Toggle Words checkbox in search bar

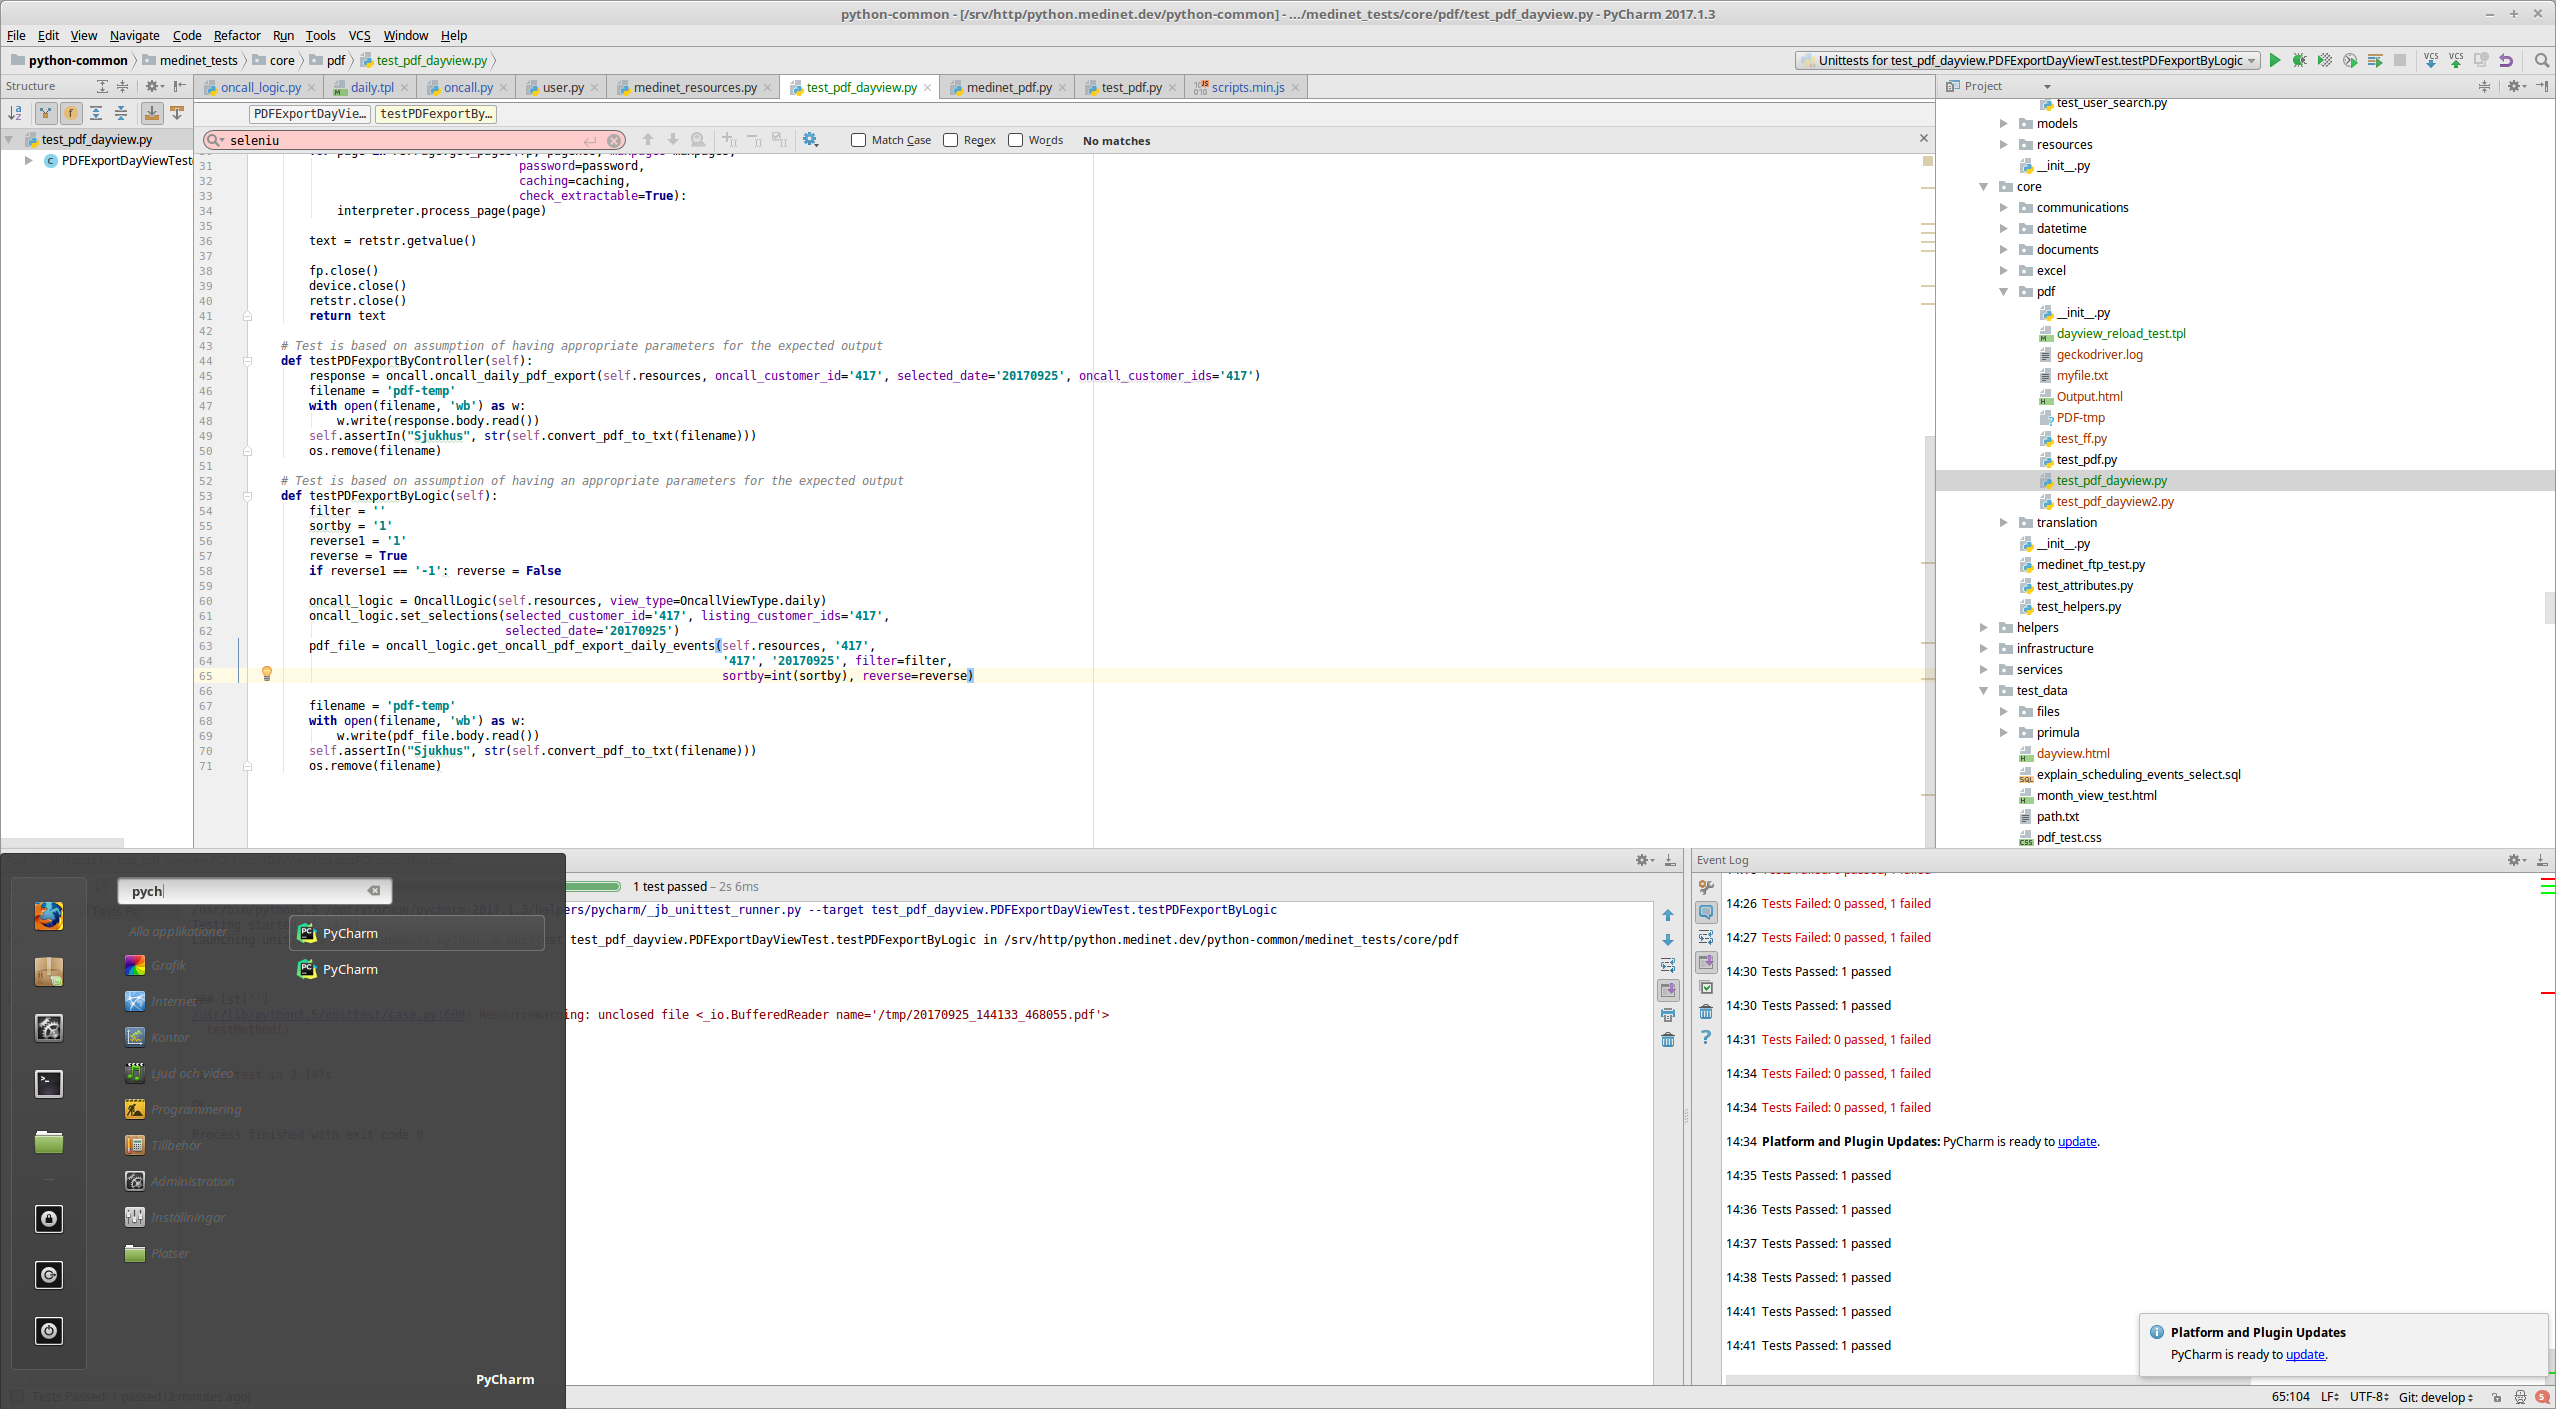click(x=1013, y=141)
